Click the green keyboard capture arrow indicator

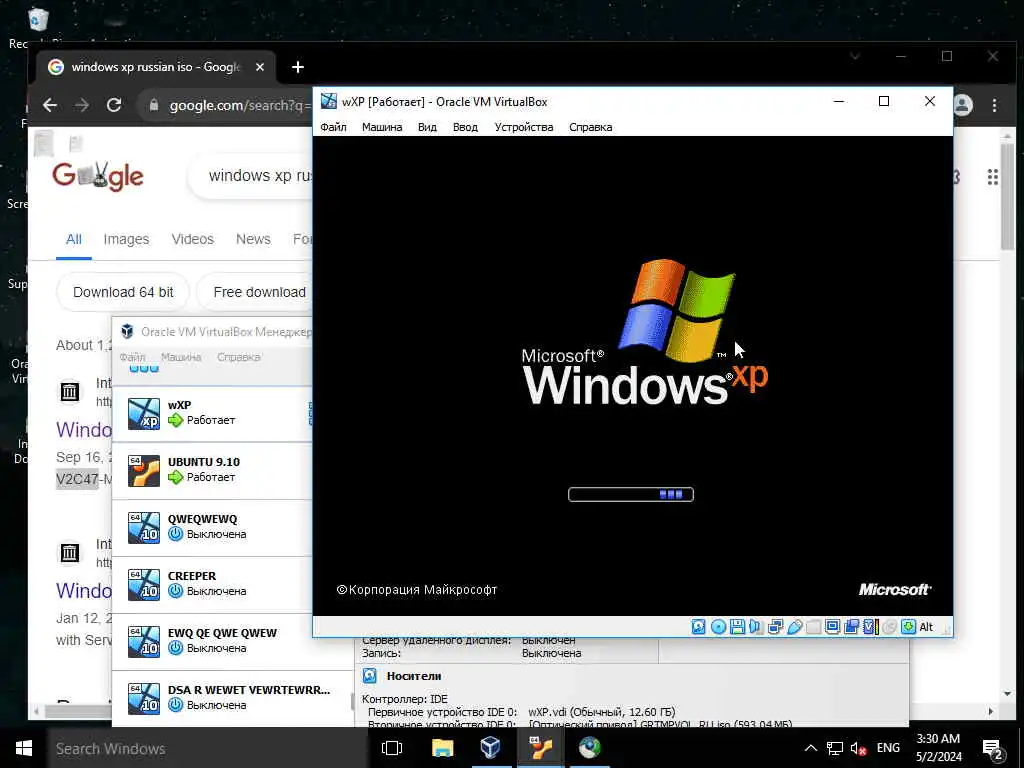point(908,627)
